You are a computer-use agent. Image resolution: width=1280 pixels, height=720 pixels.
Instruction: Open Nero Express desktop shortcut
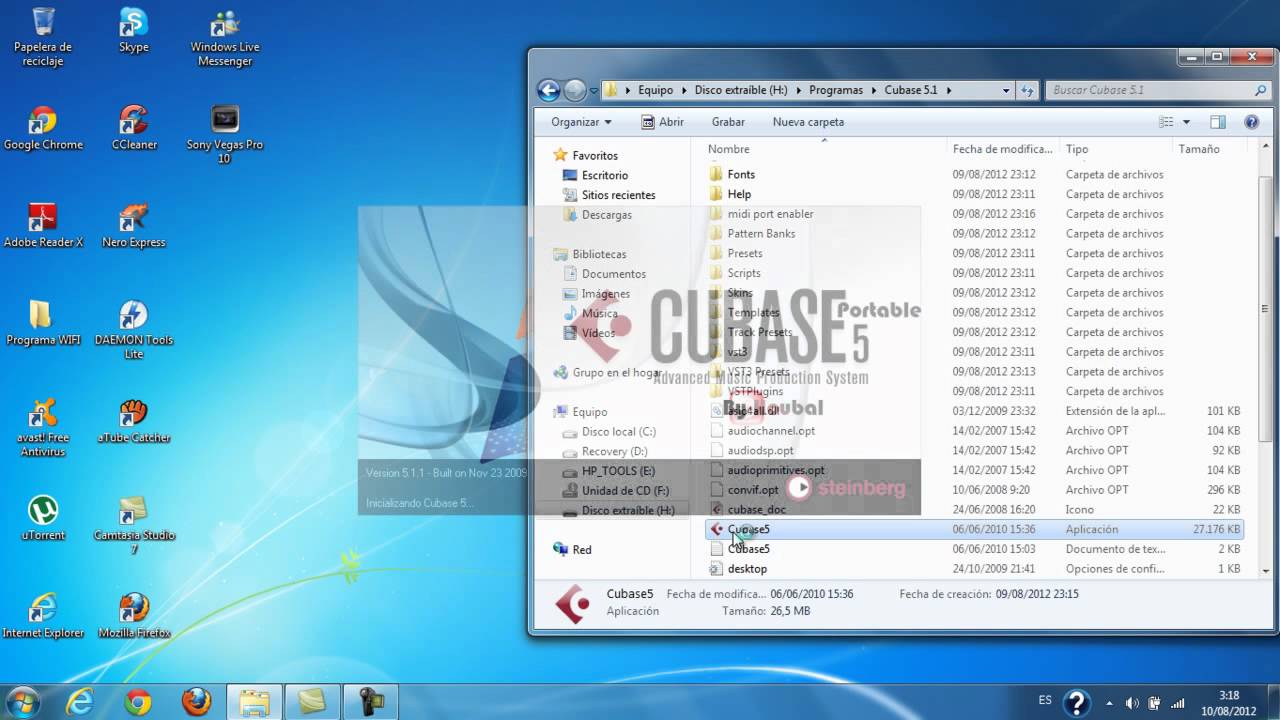[133, 225]
